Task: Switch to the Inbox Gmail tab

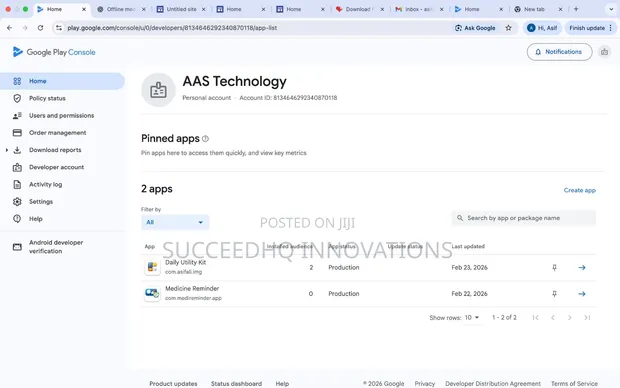Action: click(418, 9)
